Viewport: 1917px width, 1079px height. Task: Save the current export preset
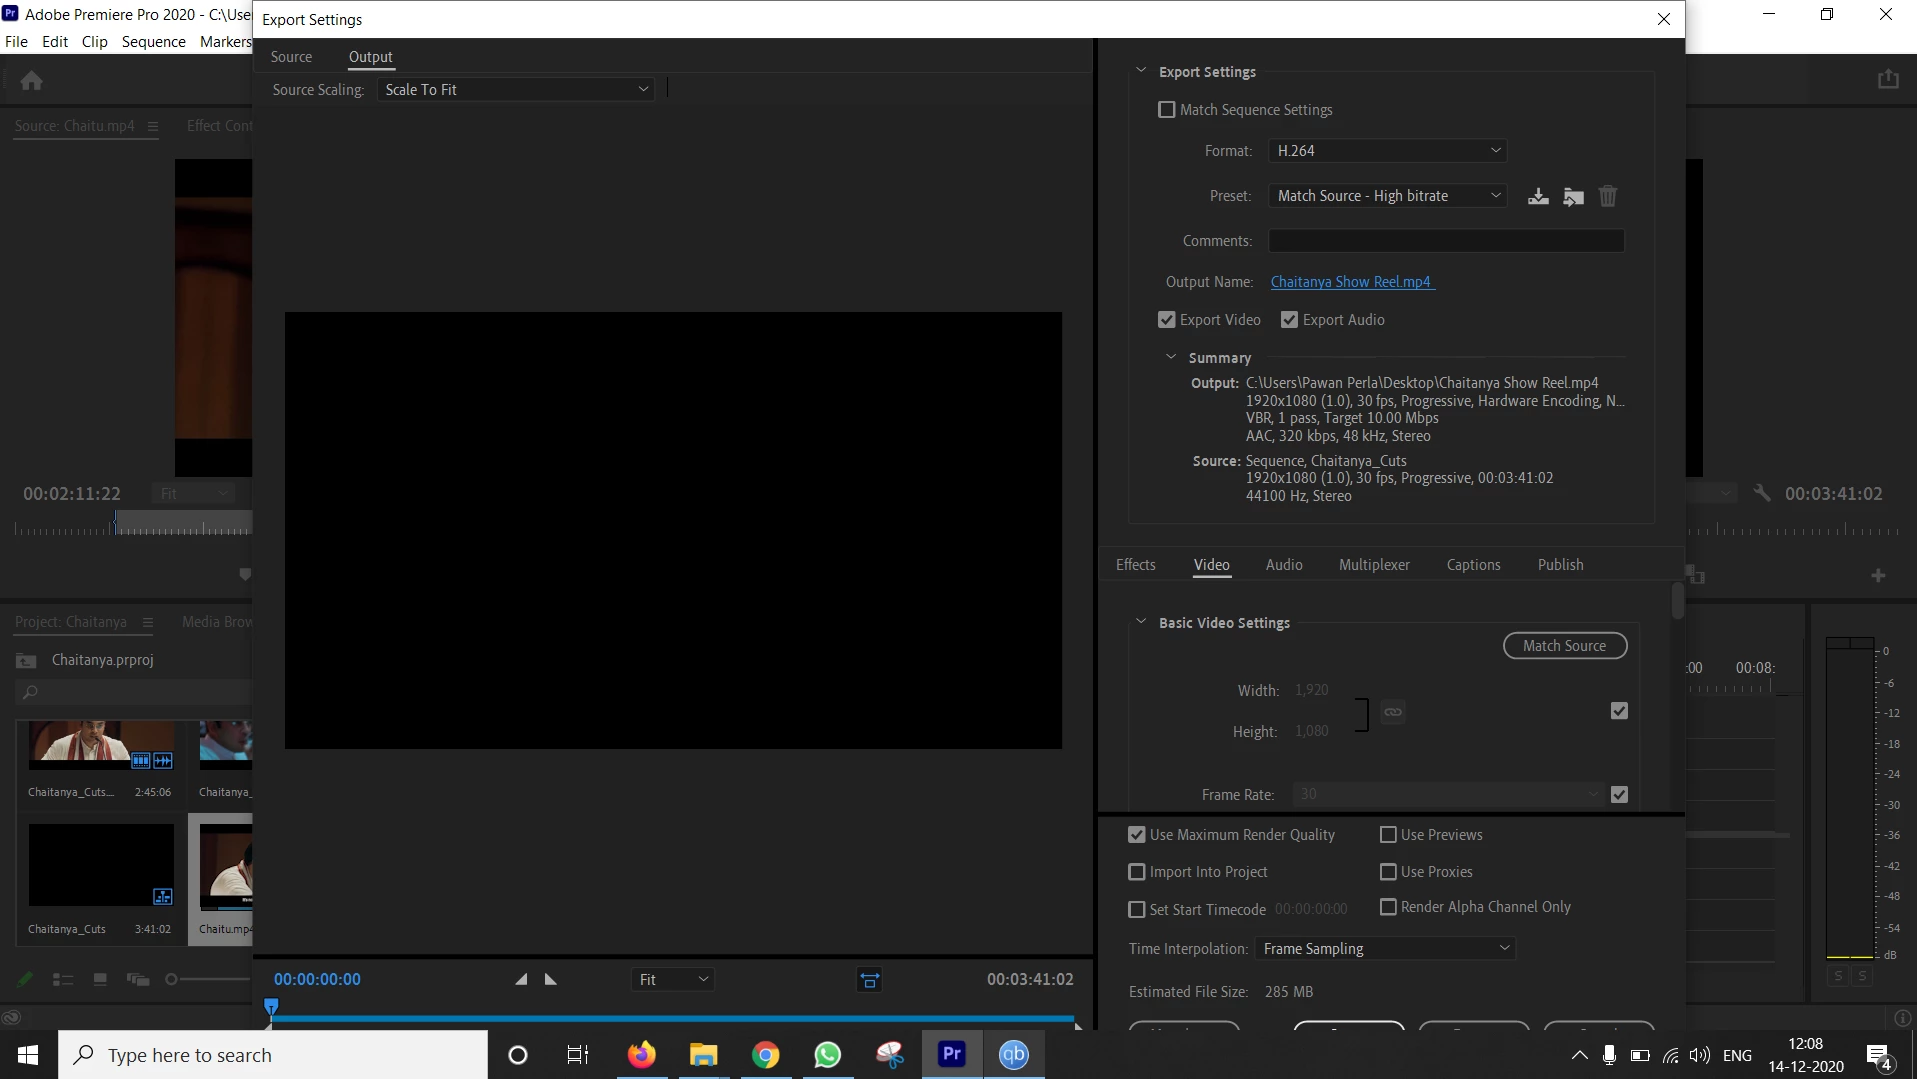coord(1538,196)
